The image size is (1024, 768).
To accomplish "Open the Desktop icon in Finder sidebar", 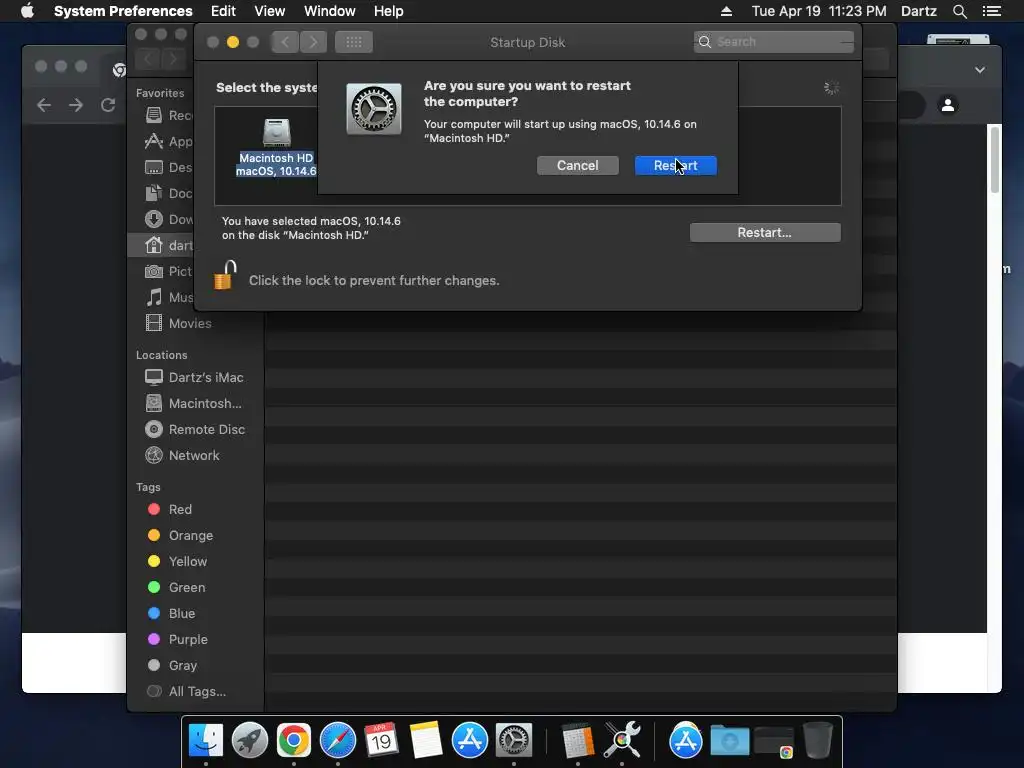I will pyautogui.click(x=153, y=167).
